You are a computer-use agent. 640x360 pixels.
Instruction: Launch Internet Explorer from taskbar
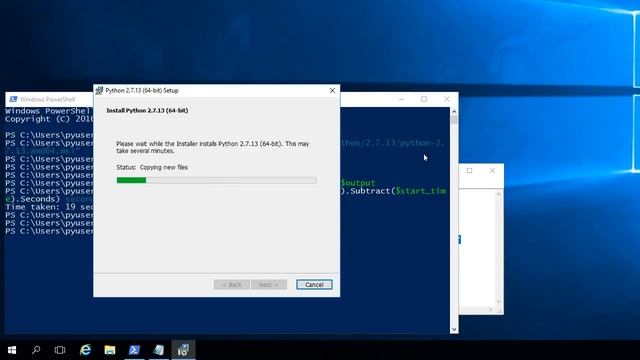point(85,350)
